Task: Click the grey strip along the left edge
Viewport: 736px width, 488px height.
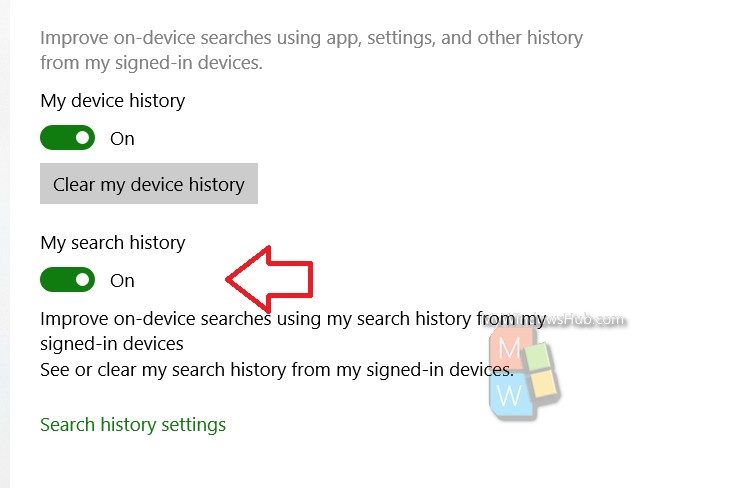Action: click(x=5, y=244)
